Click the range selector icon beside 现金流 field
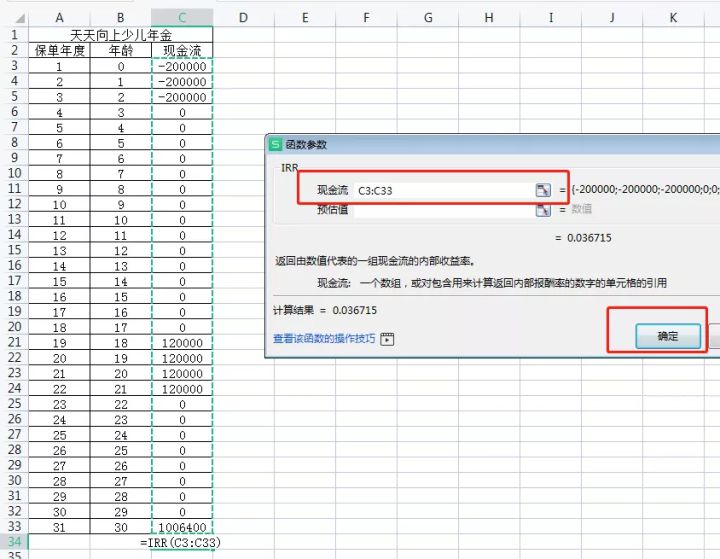 [x=543, y=190]
